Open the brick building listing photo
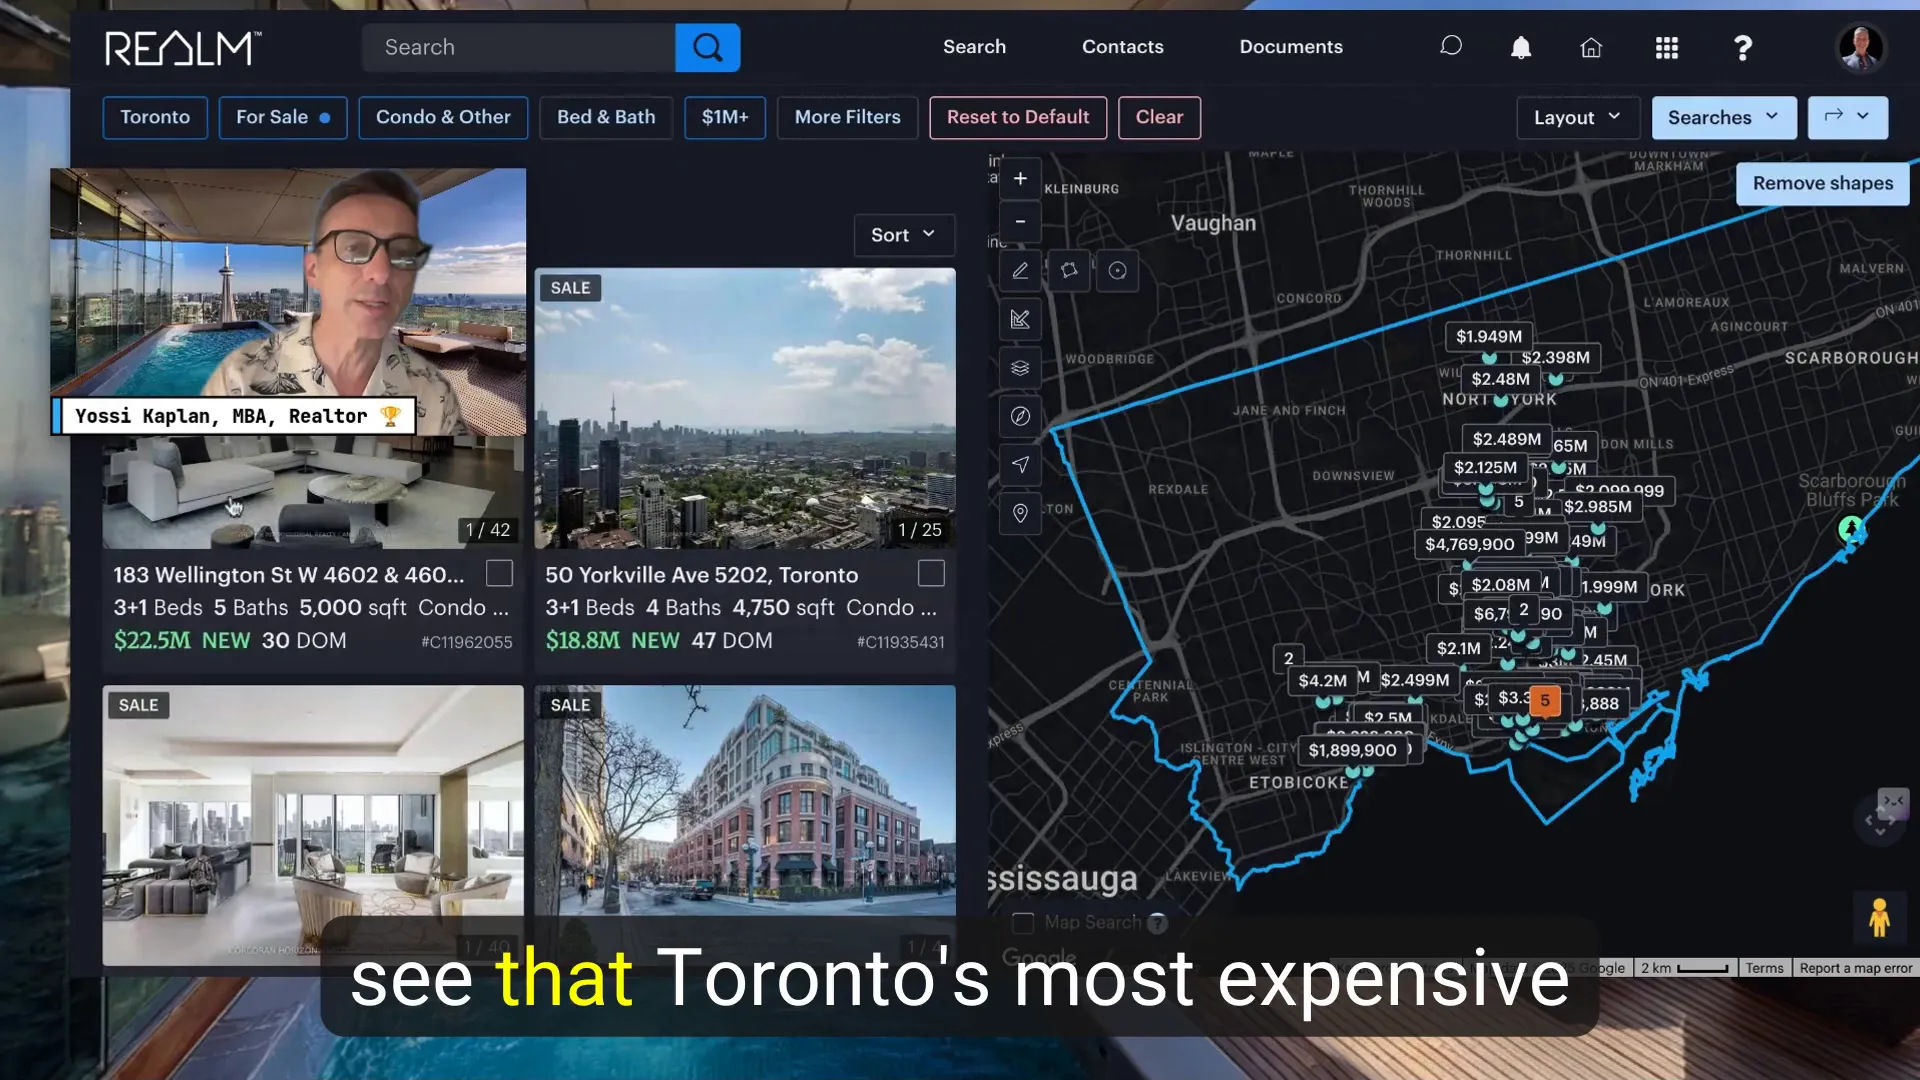This screenshot has width=1920, height=1080. (745, 824)
